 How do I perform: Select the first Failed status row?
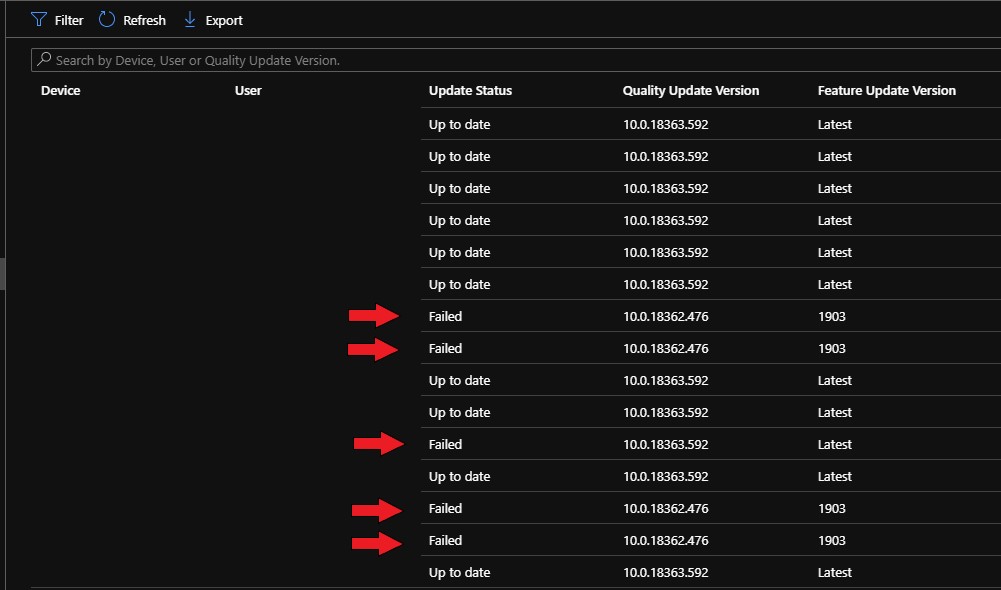[x=711, y=316]
